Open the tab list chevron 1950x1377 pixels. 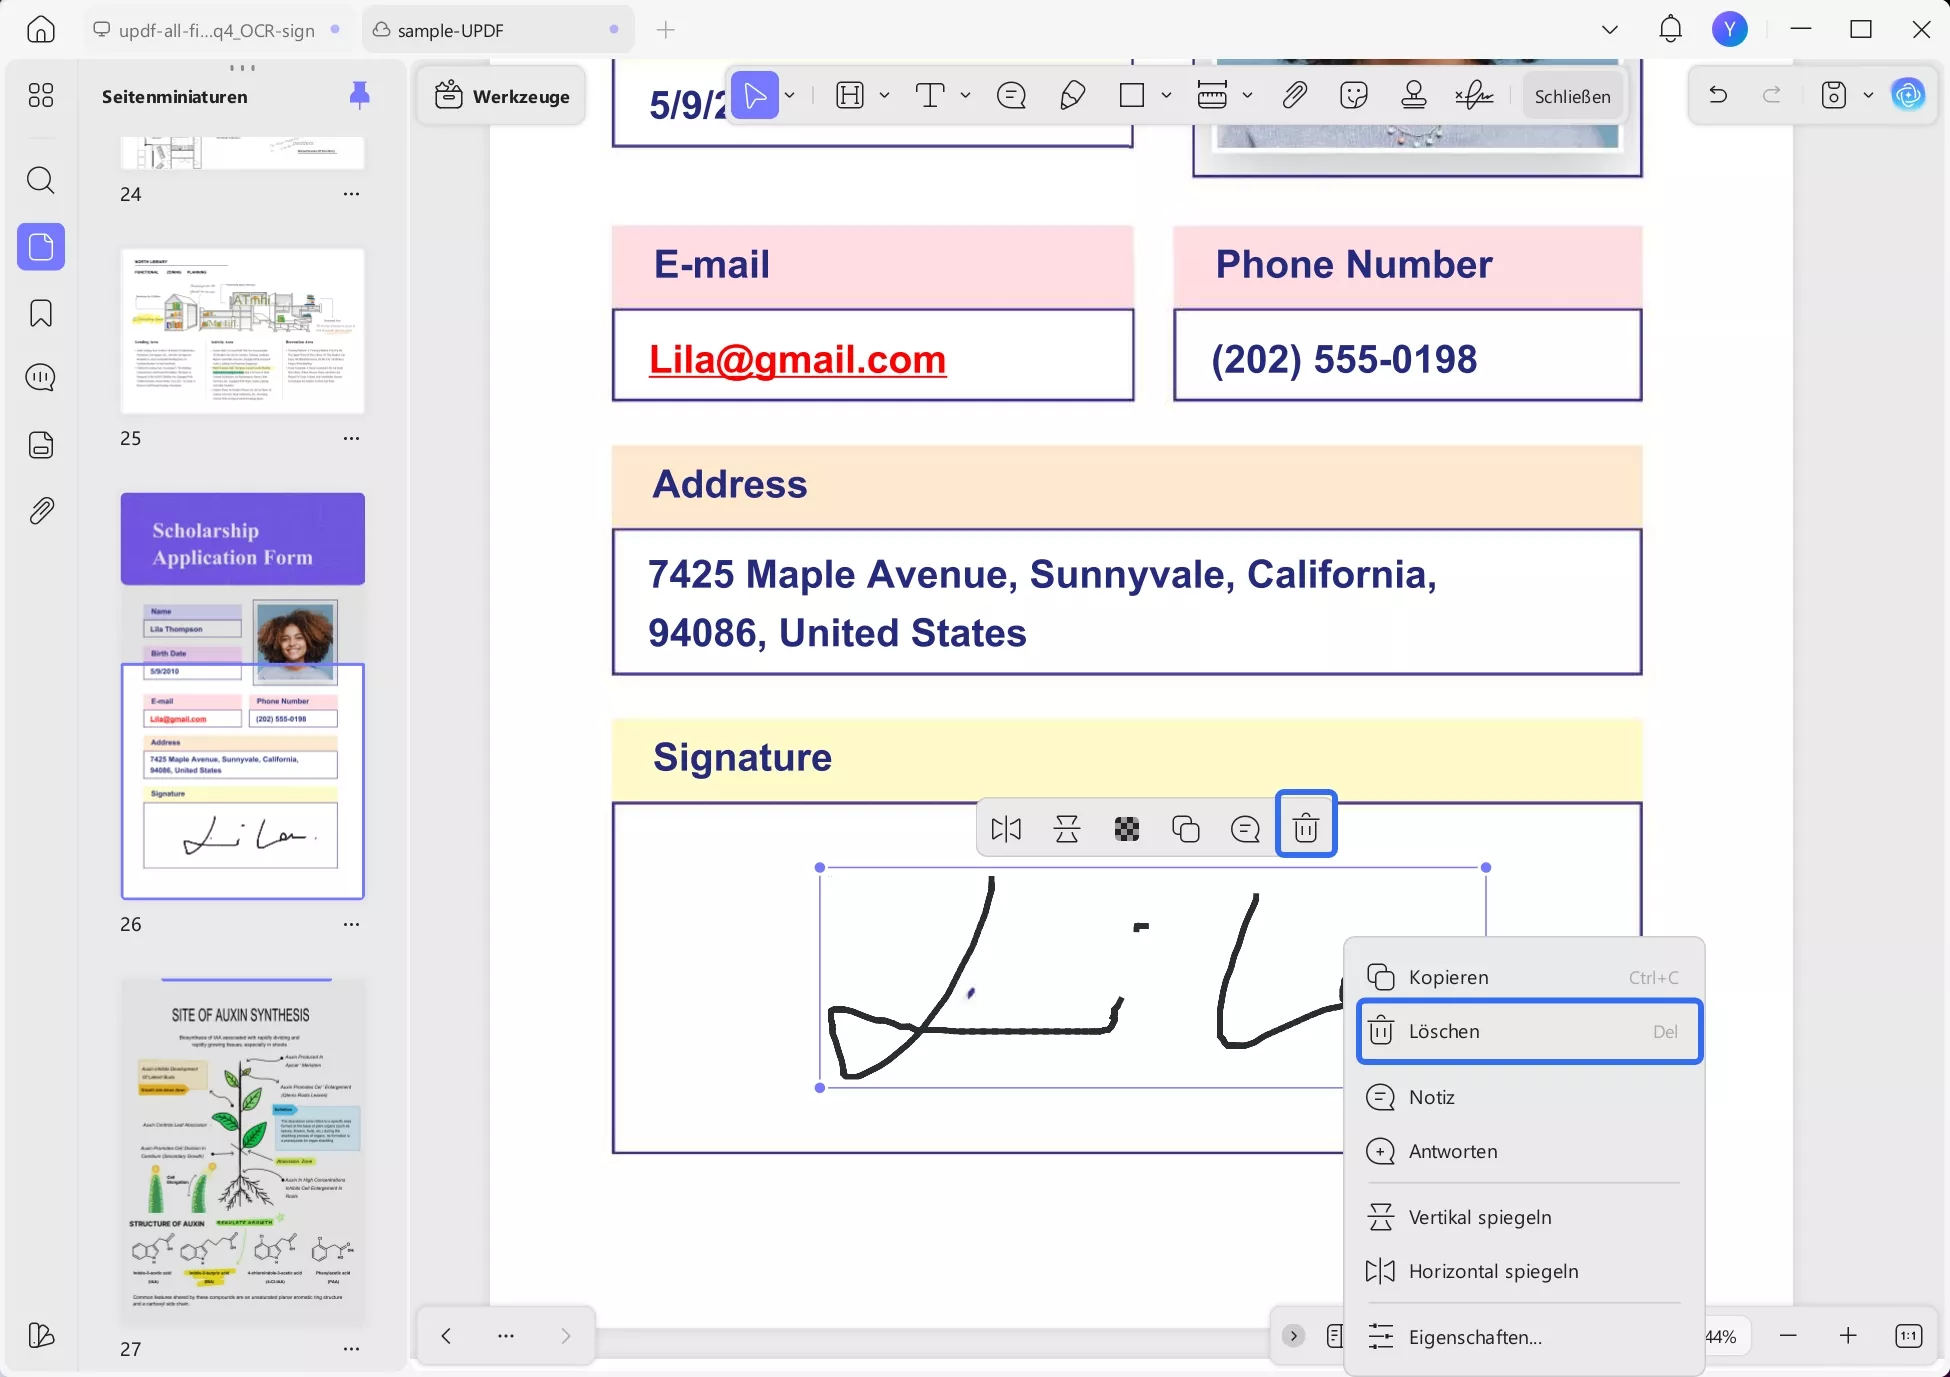pyautogui.click(x=1610, y=30)
